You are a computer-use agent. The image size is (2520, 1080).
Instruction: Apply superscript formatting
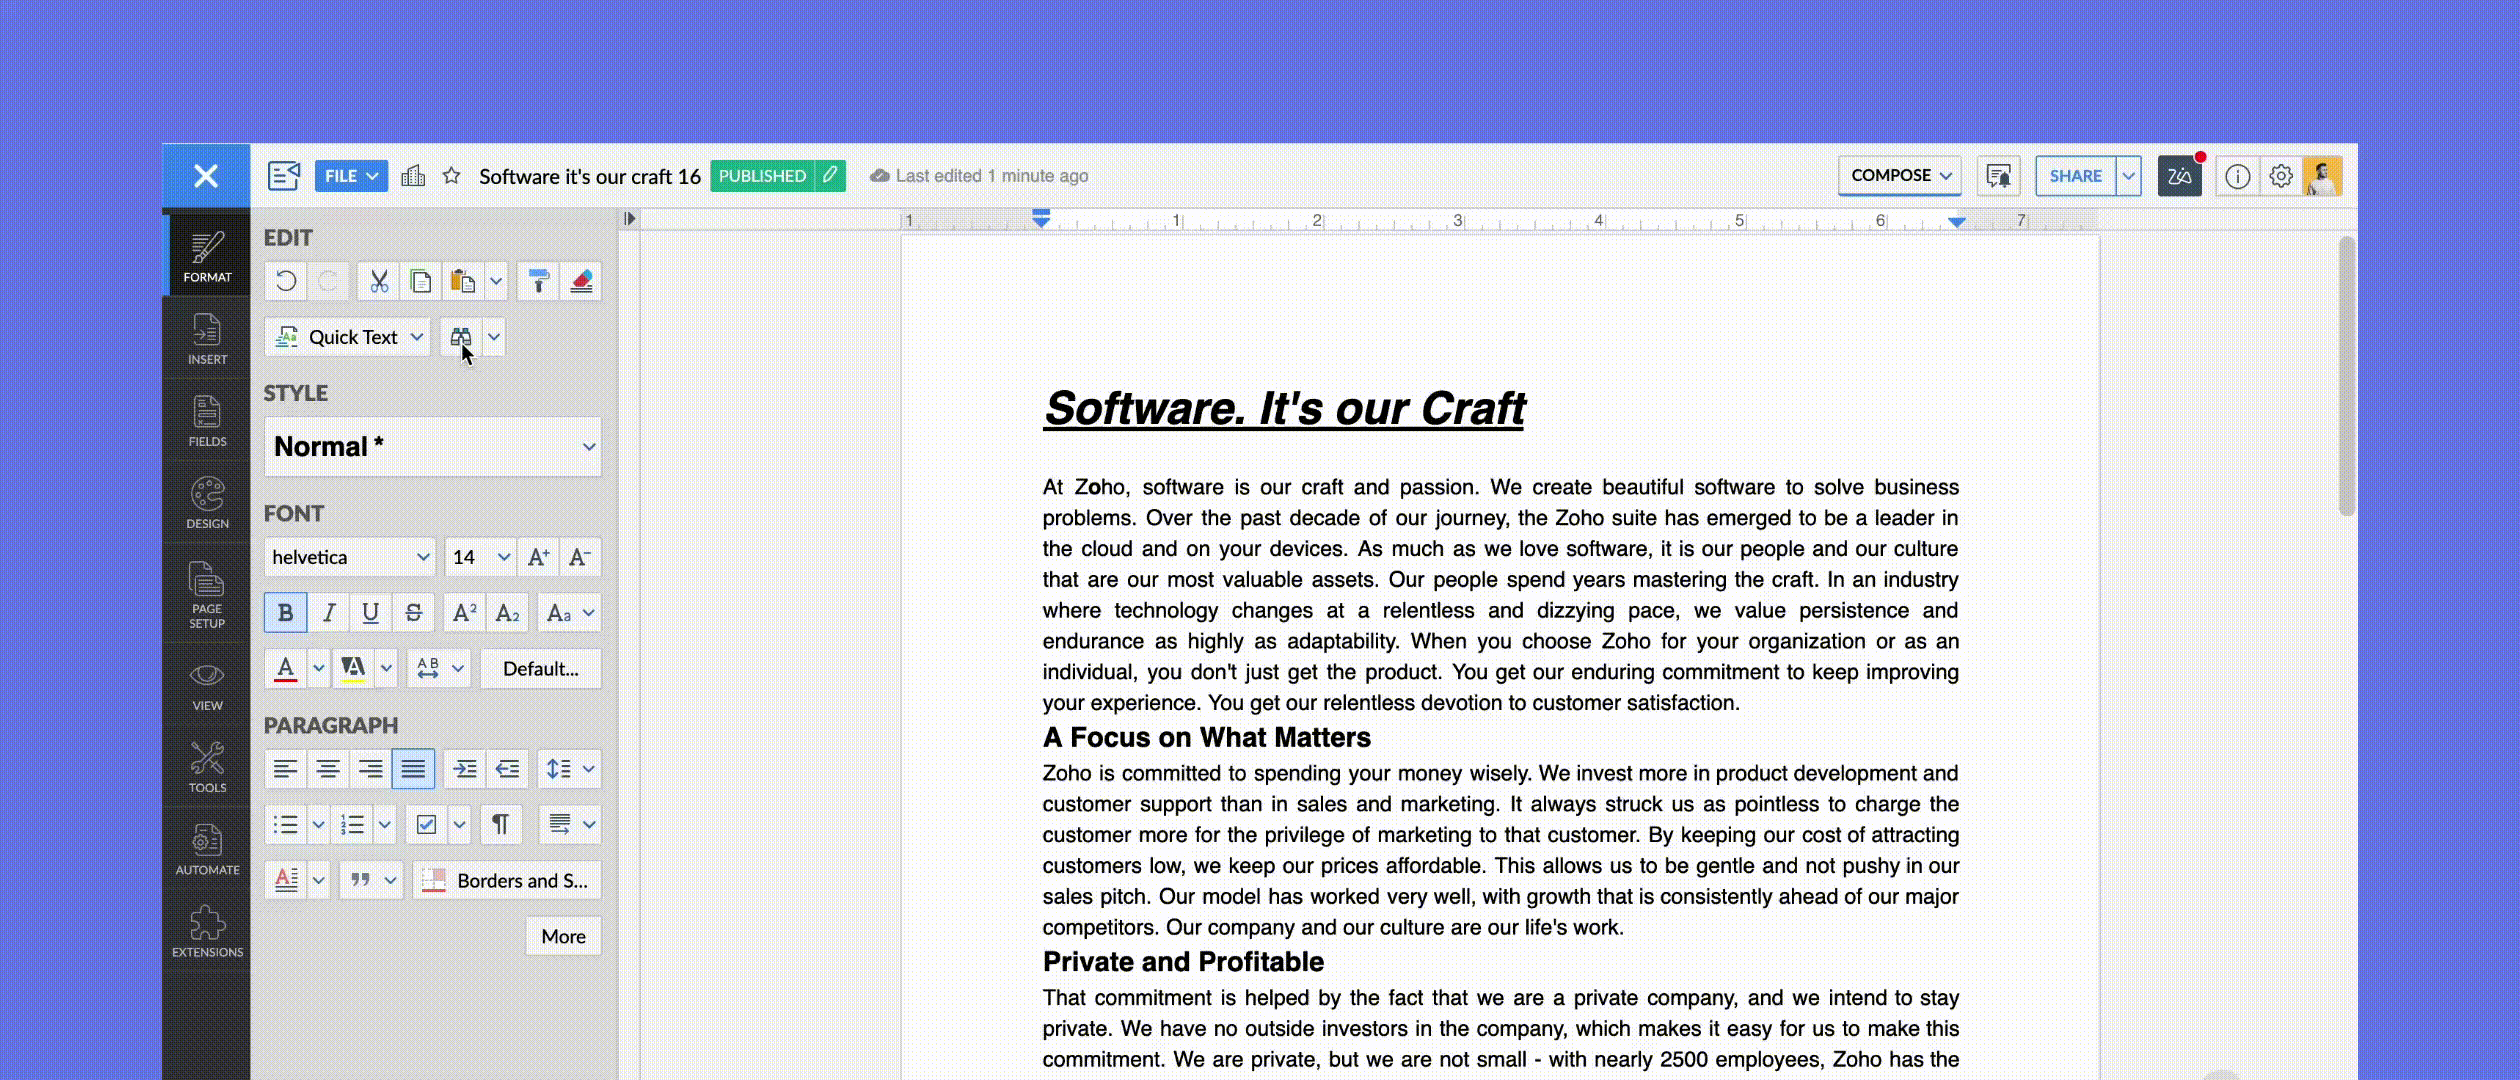(x=465, y=613)
